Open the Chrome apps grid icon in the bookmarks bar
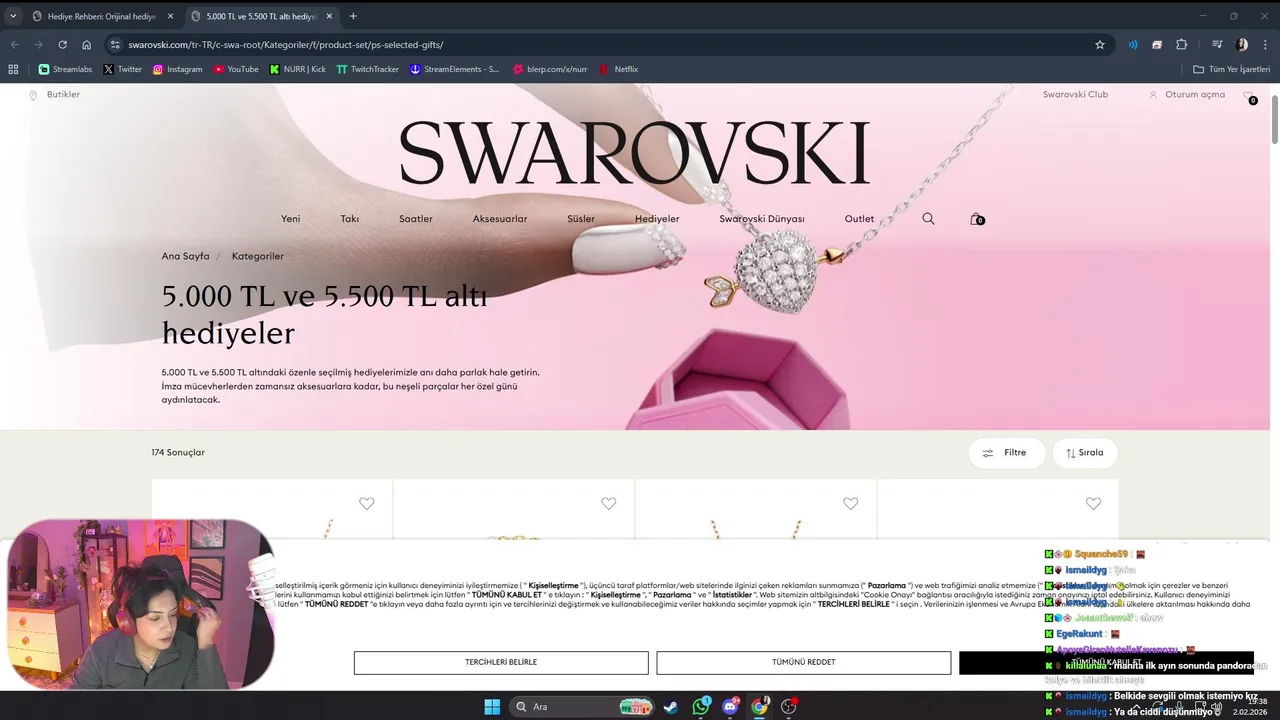This screenshot has width=1280, height=720. (x=13, y=69)
